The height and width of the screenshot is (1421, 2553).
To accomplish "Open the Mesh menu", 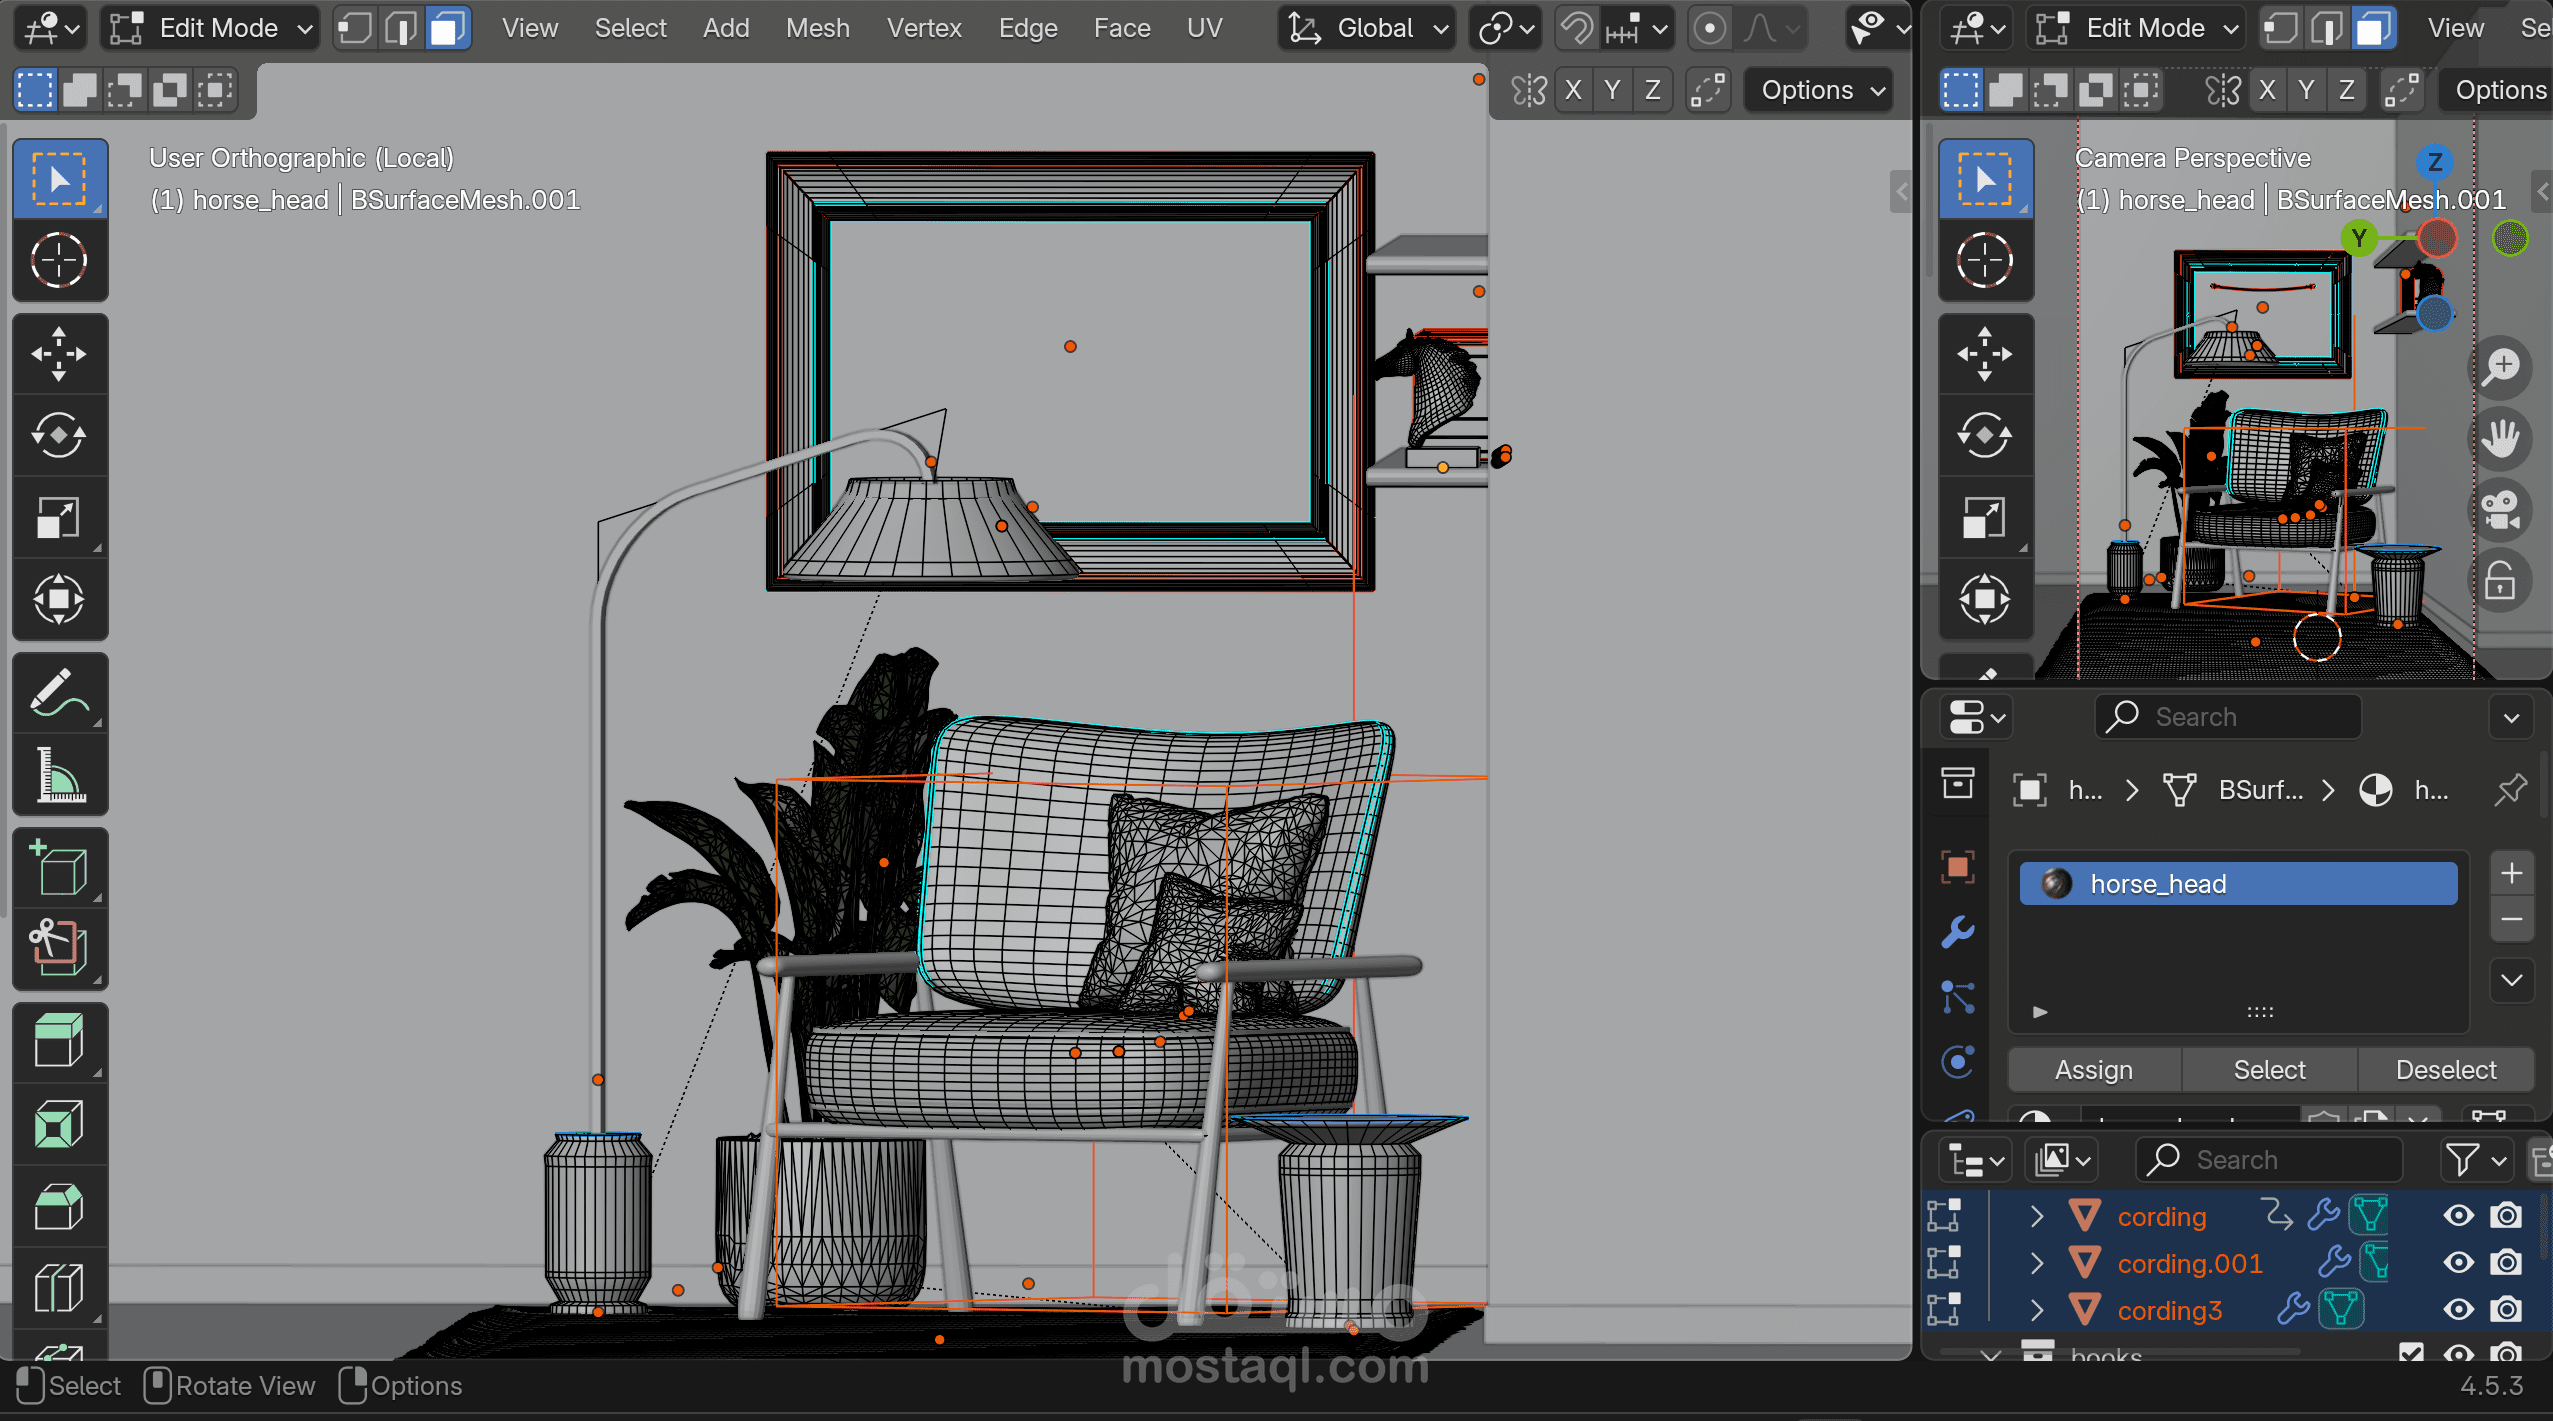I will (817, 28).
